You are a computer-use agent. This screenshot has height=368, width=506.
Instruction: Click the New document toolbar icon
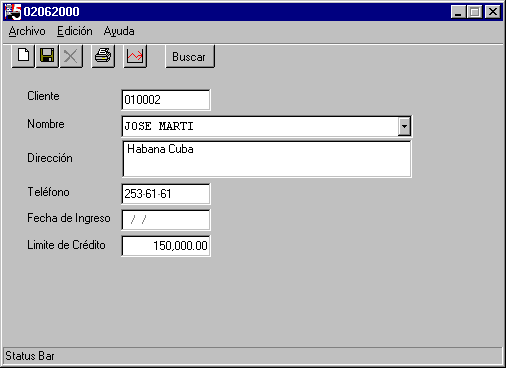23,56
